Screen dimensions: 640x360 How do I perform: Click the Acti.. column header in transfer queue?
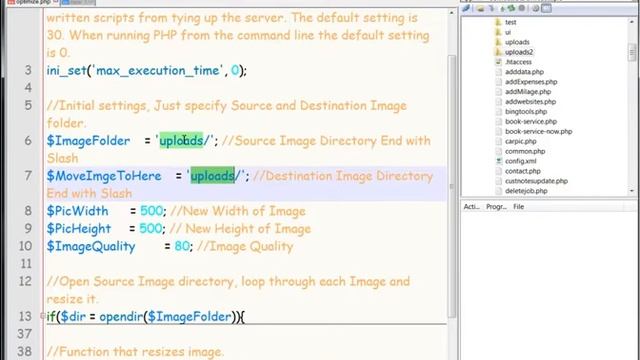click(472, 207)
